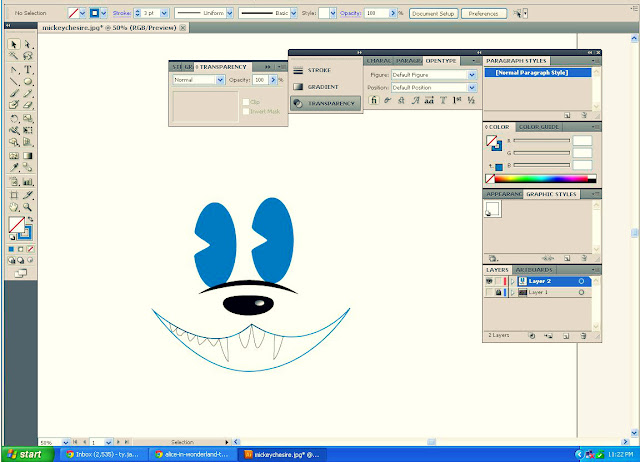Viewport: 640px width, 462px height.
Task: Expand Layer 1 disclosure triangle
Action: (x=513, y=292)
